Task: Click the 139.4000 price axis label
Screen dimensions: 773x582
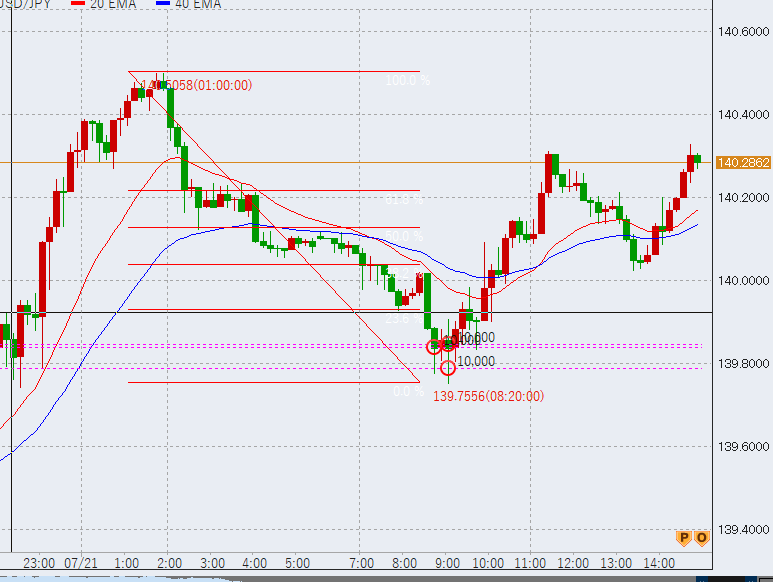Action: [x=743, y=529]
